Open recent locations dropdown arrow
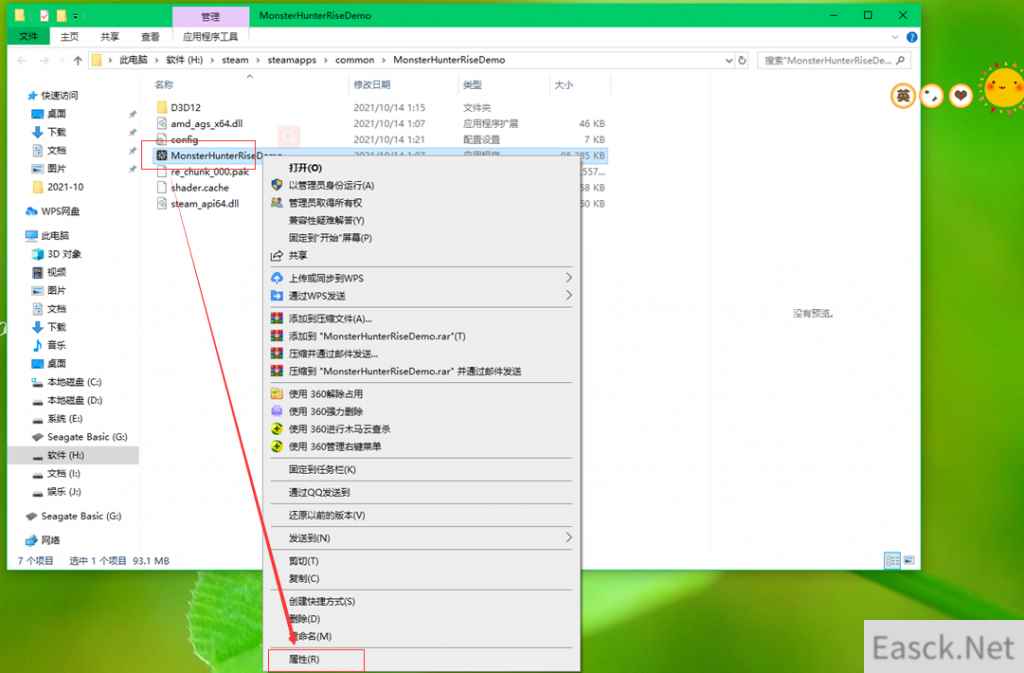Image resolution: width=1024 pixels, height=673 pixels. (x=61, y=60)
